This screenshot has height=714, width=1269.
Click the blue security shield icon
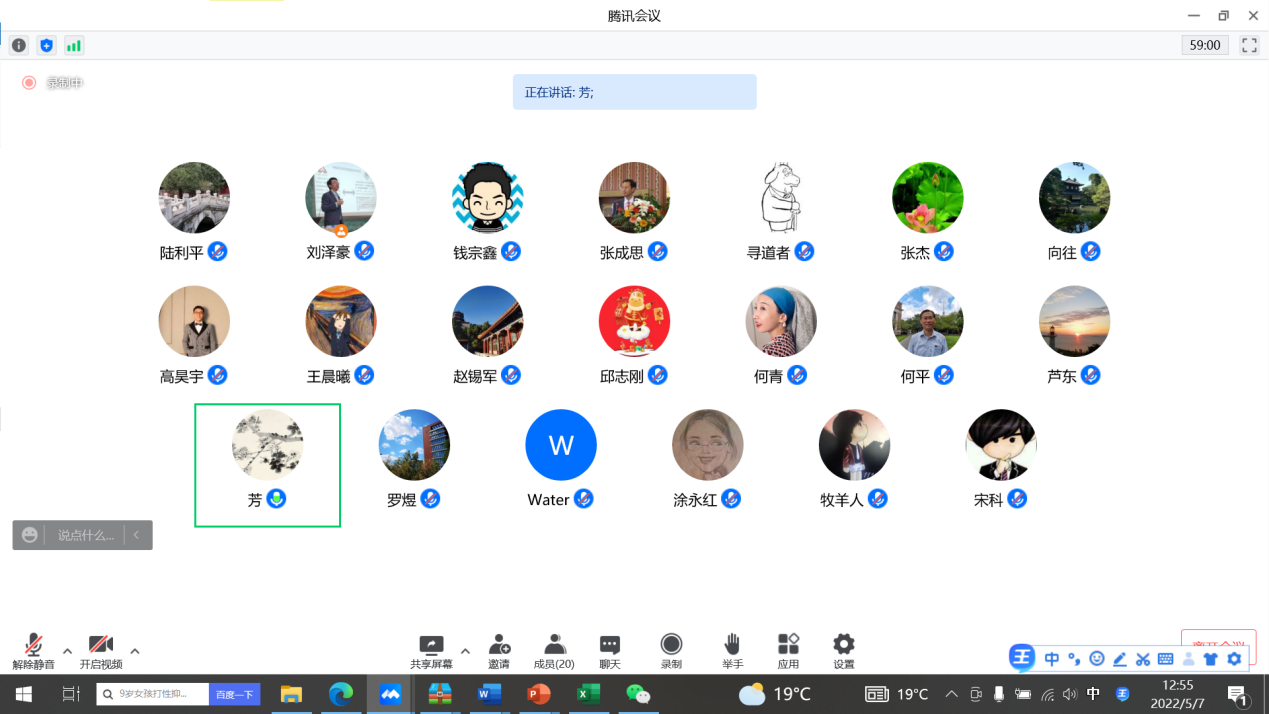46,45
